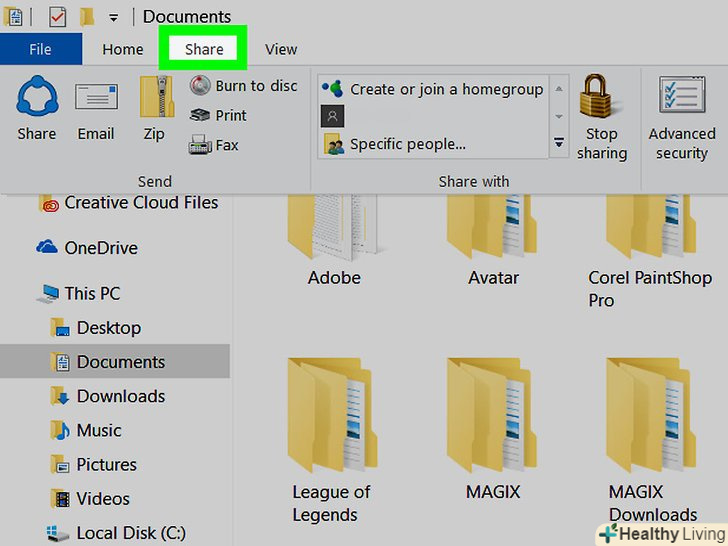
Task: Select This PC in navigation pane
Action: coord(79,293)
